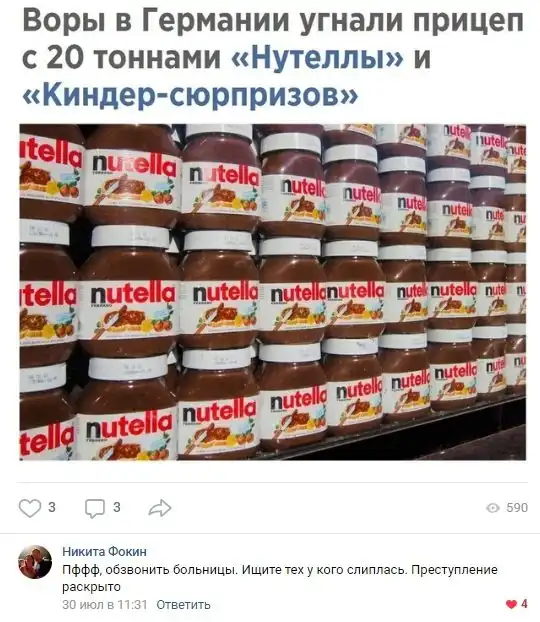Click the headline words с 20 тоннами
Screen dimensions: 540x622
point(121,57)
